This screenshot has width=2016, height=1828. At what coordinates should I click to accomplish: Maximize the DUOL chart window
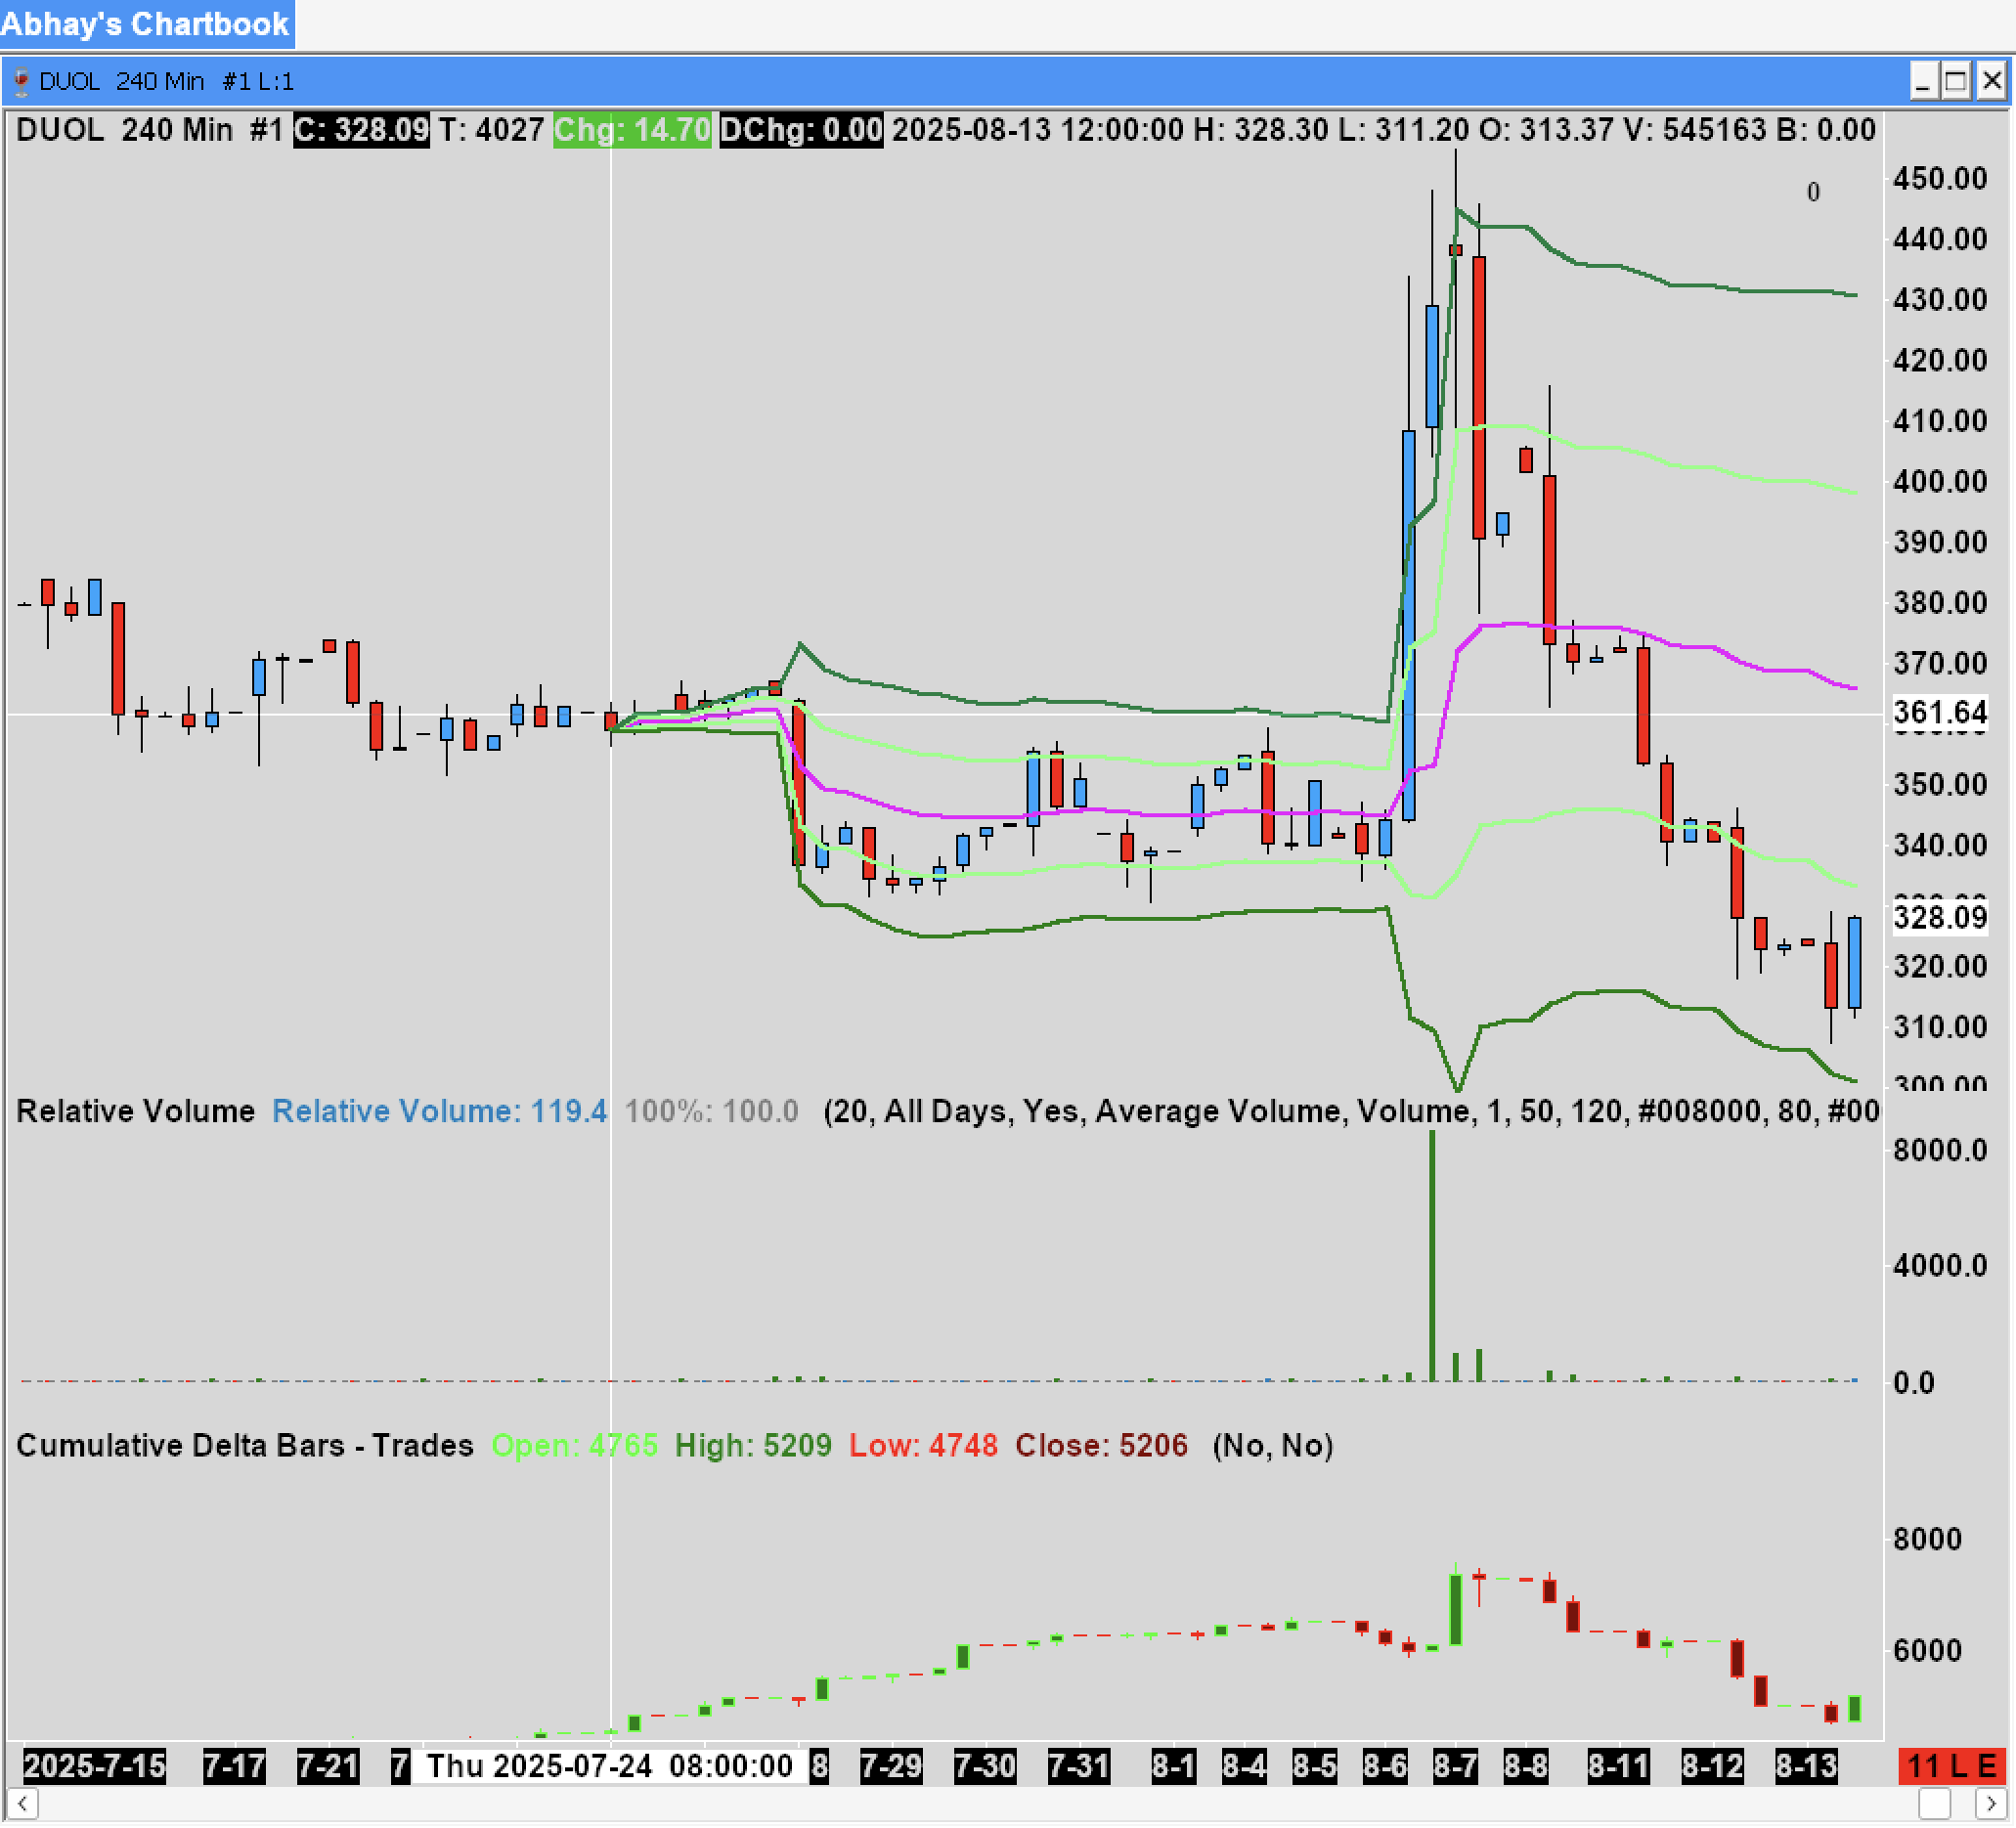pos(1956,81)
